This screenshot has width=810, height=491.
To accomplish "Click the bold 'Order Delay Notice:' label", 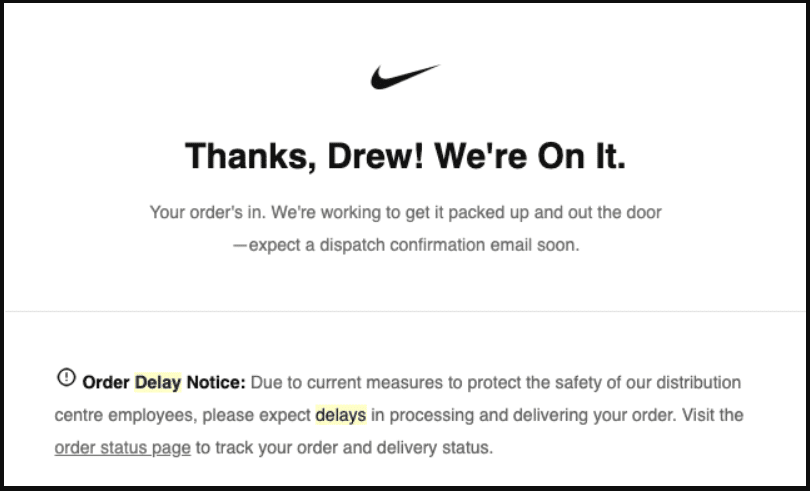I will 164,382.
